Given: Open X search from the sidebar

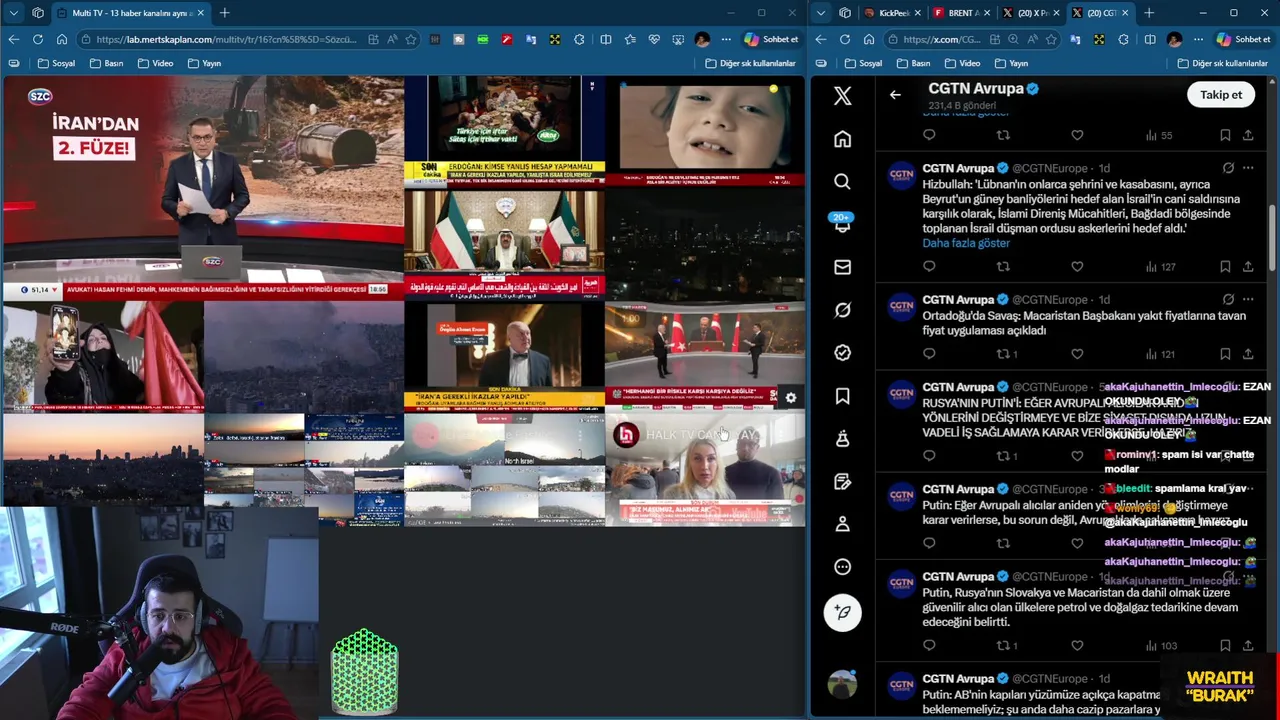Looking at the screenshot, I should click(x=842, y=181).
